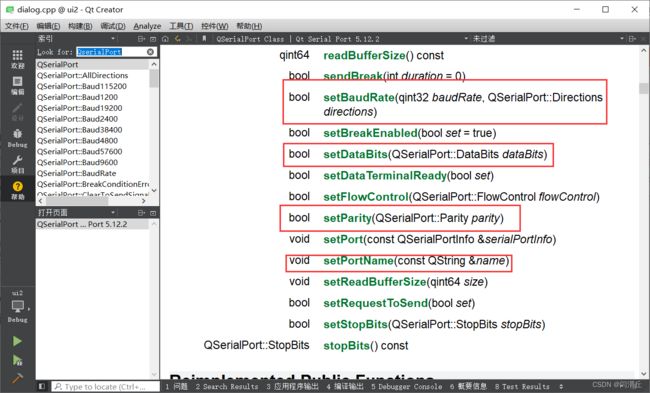Switch to Debug mode in sidebar
The width and height of the screenshot is (650, 393).
pos(17,138)
